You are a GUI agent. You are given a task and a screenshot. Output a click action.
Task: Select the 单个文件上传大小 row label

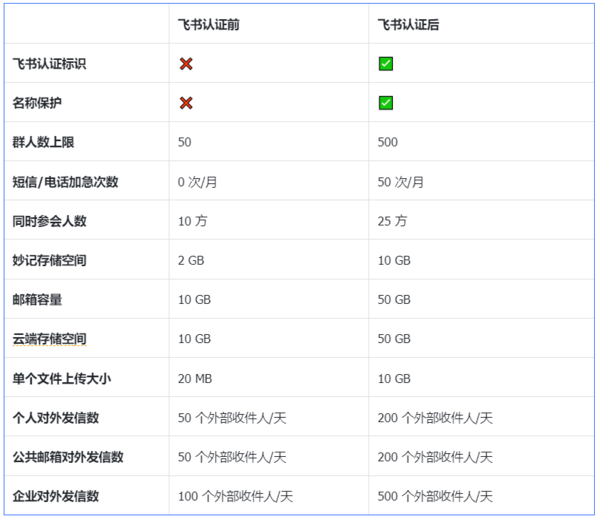pos(62,378)
